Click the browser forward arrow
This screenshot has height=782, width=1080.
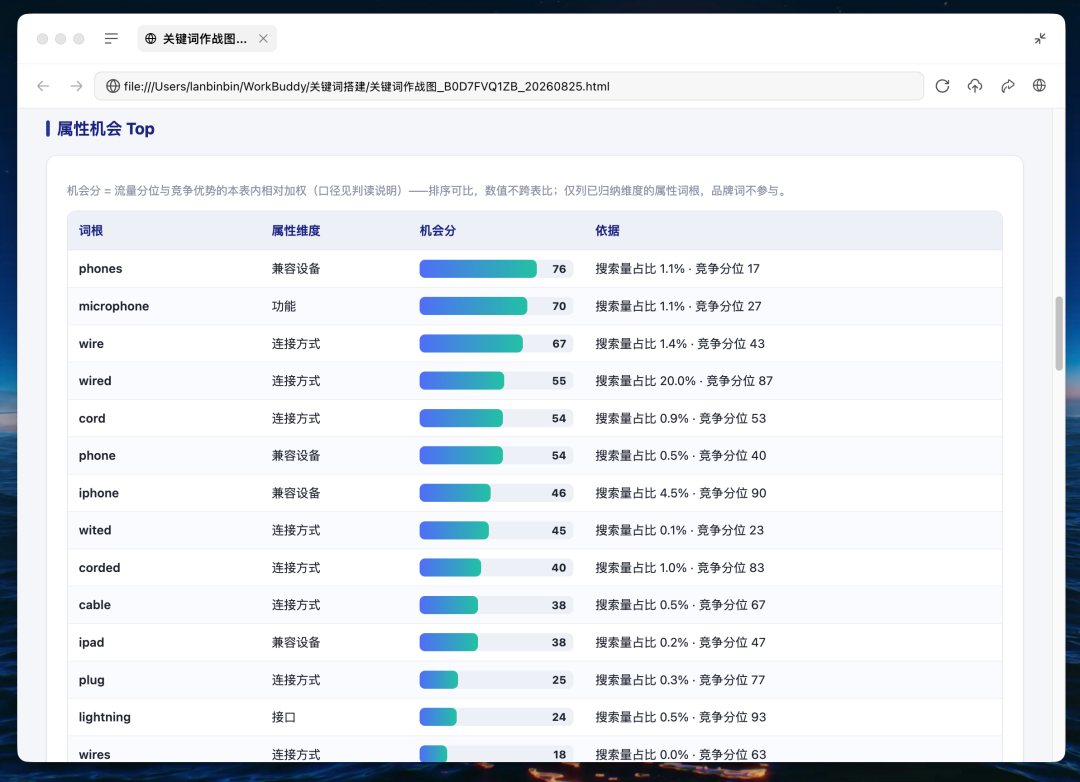76,86
